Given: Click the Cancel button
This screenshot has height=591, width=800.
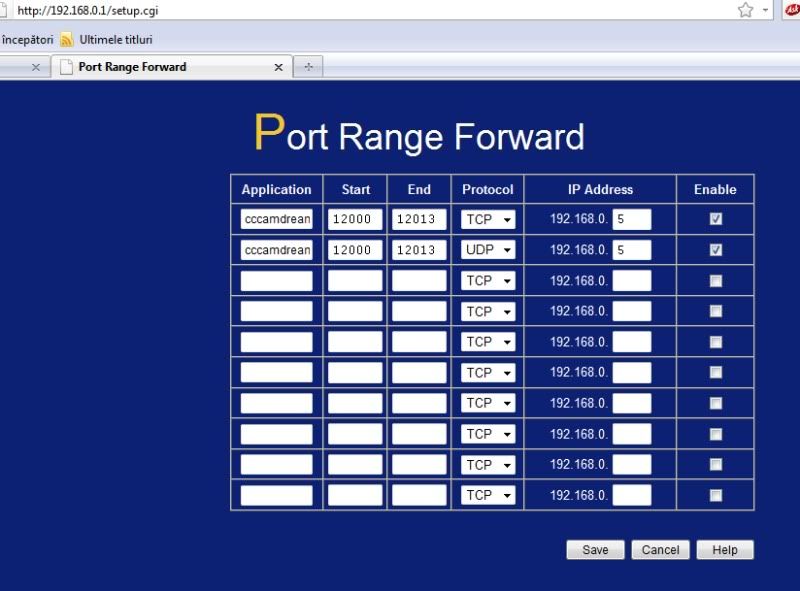Looking at the screenshot, I should point(660,550).
